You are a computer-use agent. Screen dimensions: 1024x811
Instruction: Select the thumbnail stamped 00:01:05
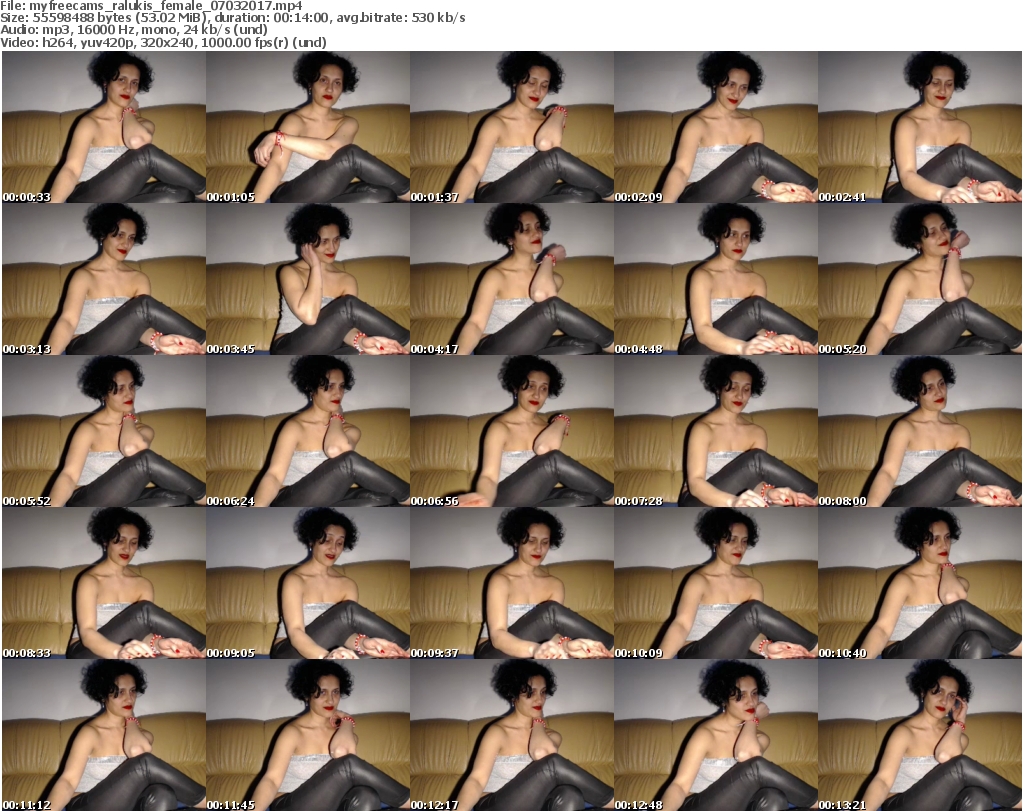[x=308, y=127]
